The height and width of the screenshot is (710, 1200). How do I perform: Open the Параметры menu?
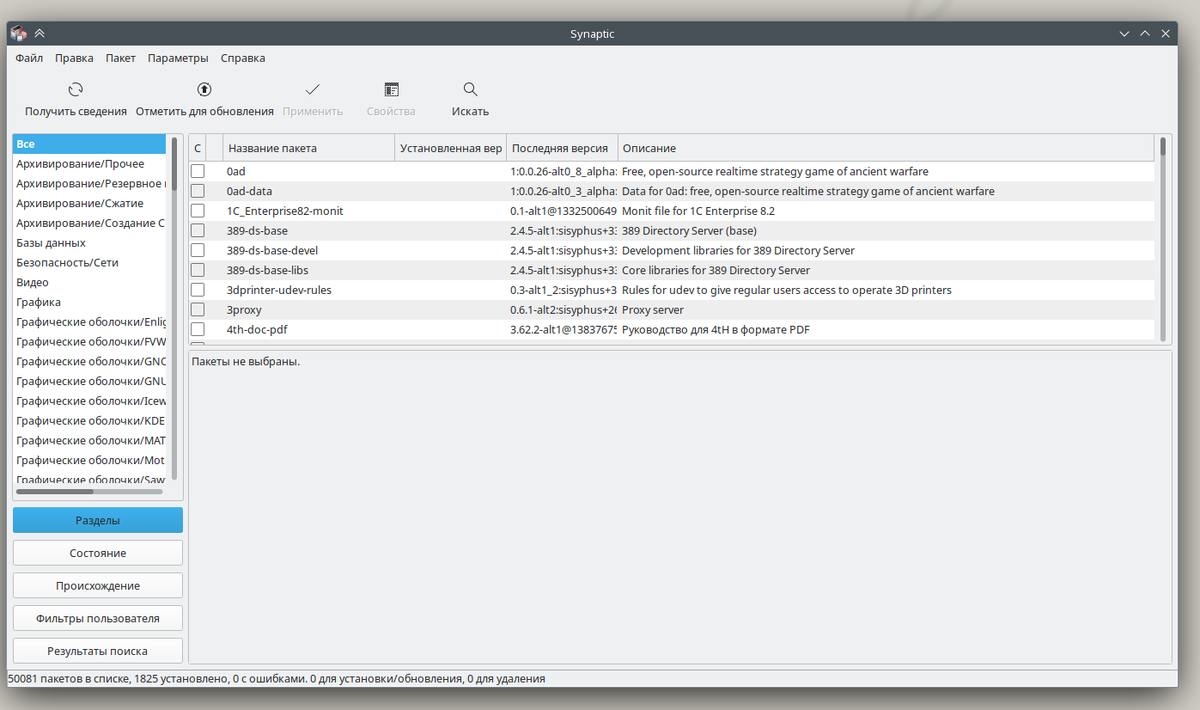(177, 58)
